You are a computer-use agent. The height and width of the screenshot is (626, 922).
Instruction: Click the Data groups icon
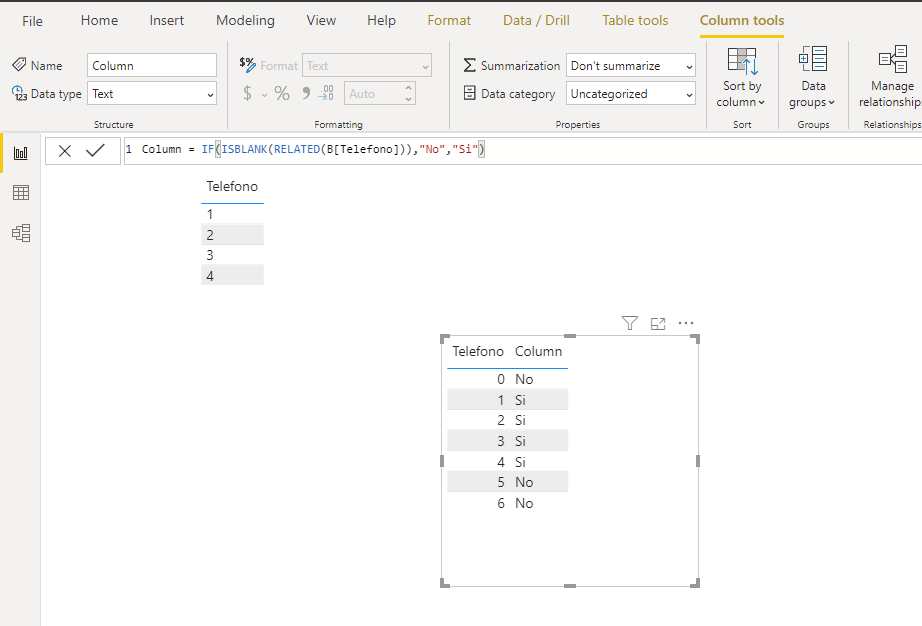813,59
